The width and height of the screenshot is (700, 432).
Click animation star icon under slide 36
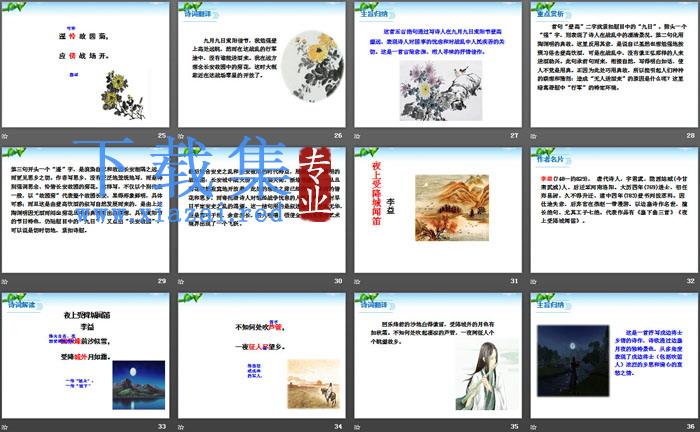click(534, 427)
